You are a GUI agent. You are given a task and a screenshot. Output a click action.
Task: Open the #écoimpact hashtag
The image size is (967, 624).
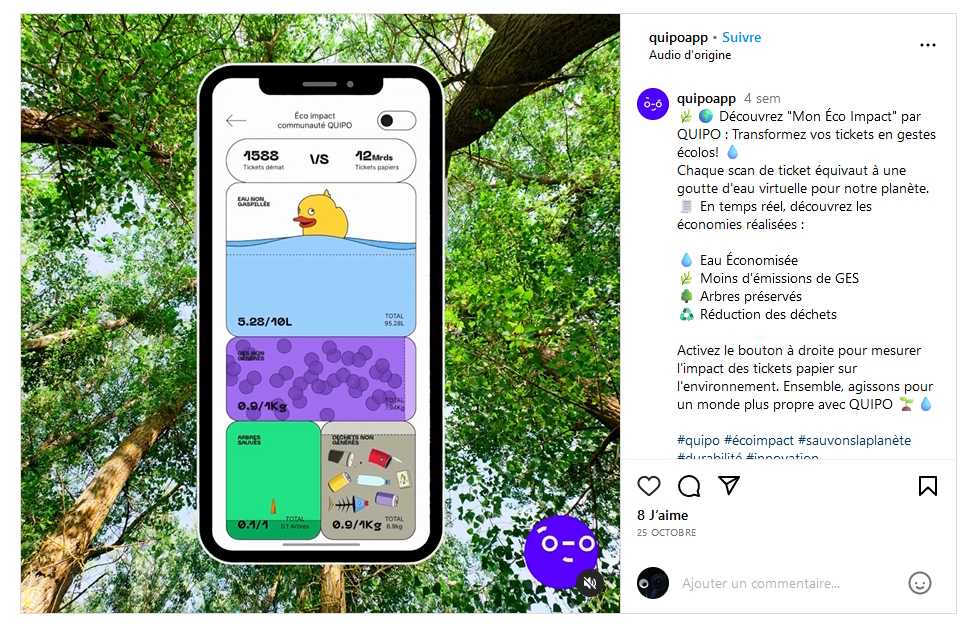(x=759, y=440)
